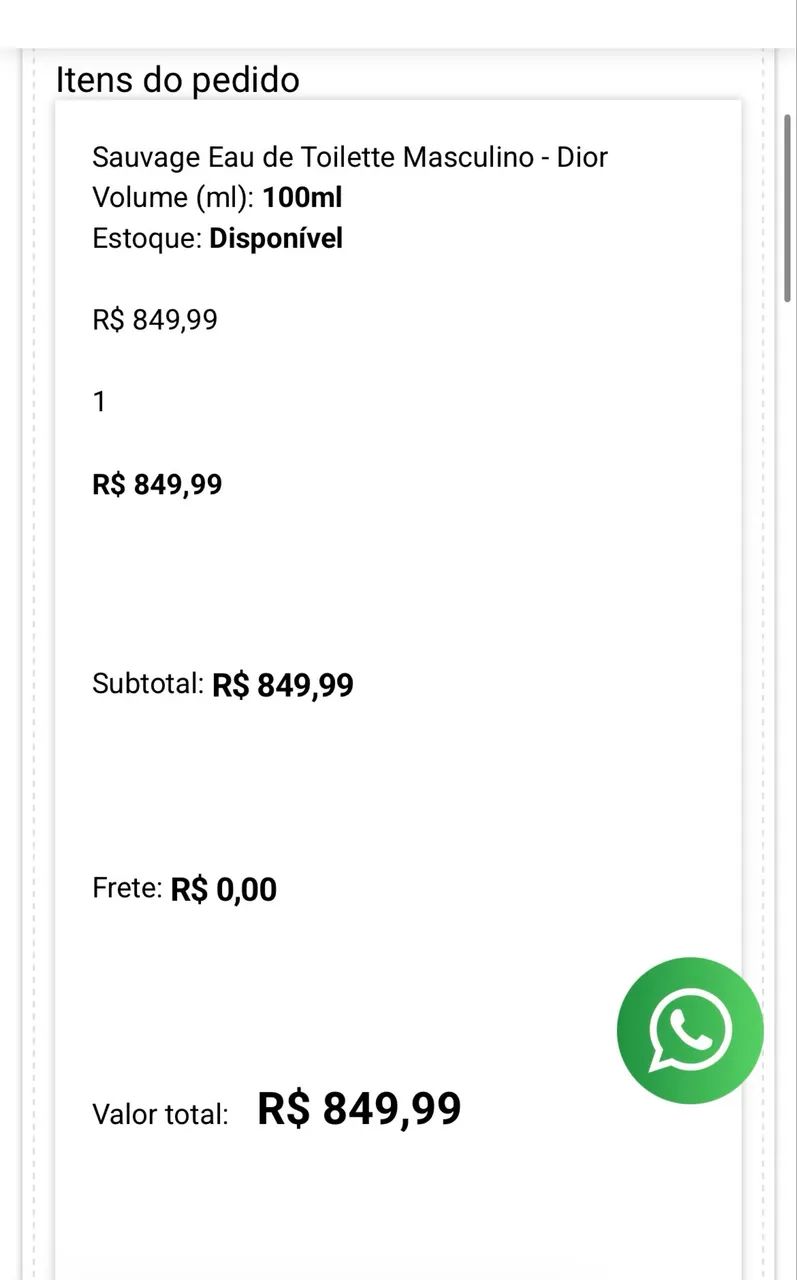Click the shipping cost R$ 0,00
Image resolution: width=797 pixels, height=1280 pixels.
click(x=224, y=889)
